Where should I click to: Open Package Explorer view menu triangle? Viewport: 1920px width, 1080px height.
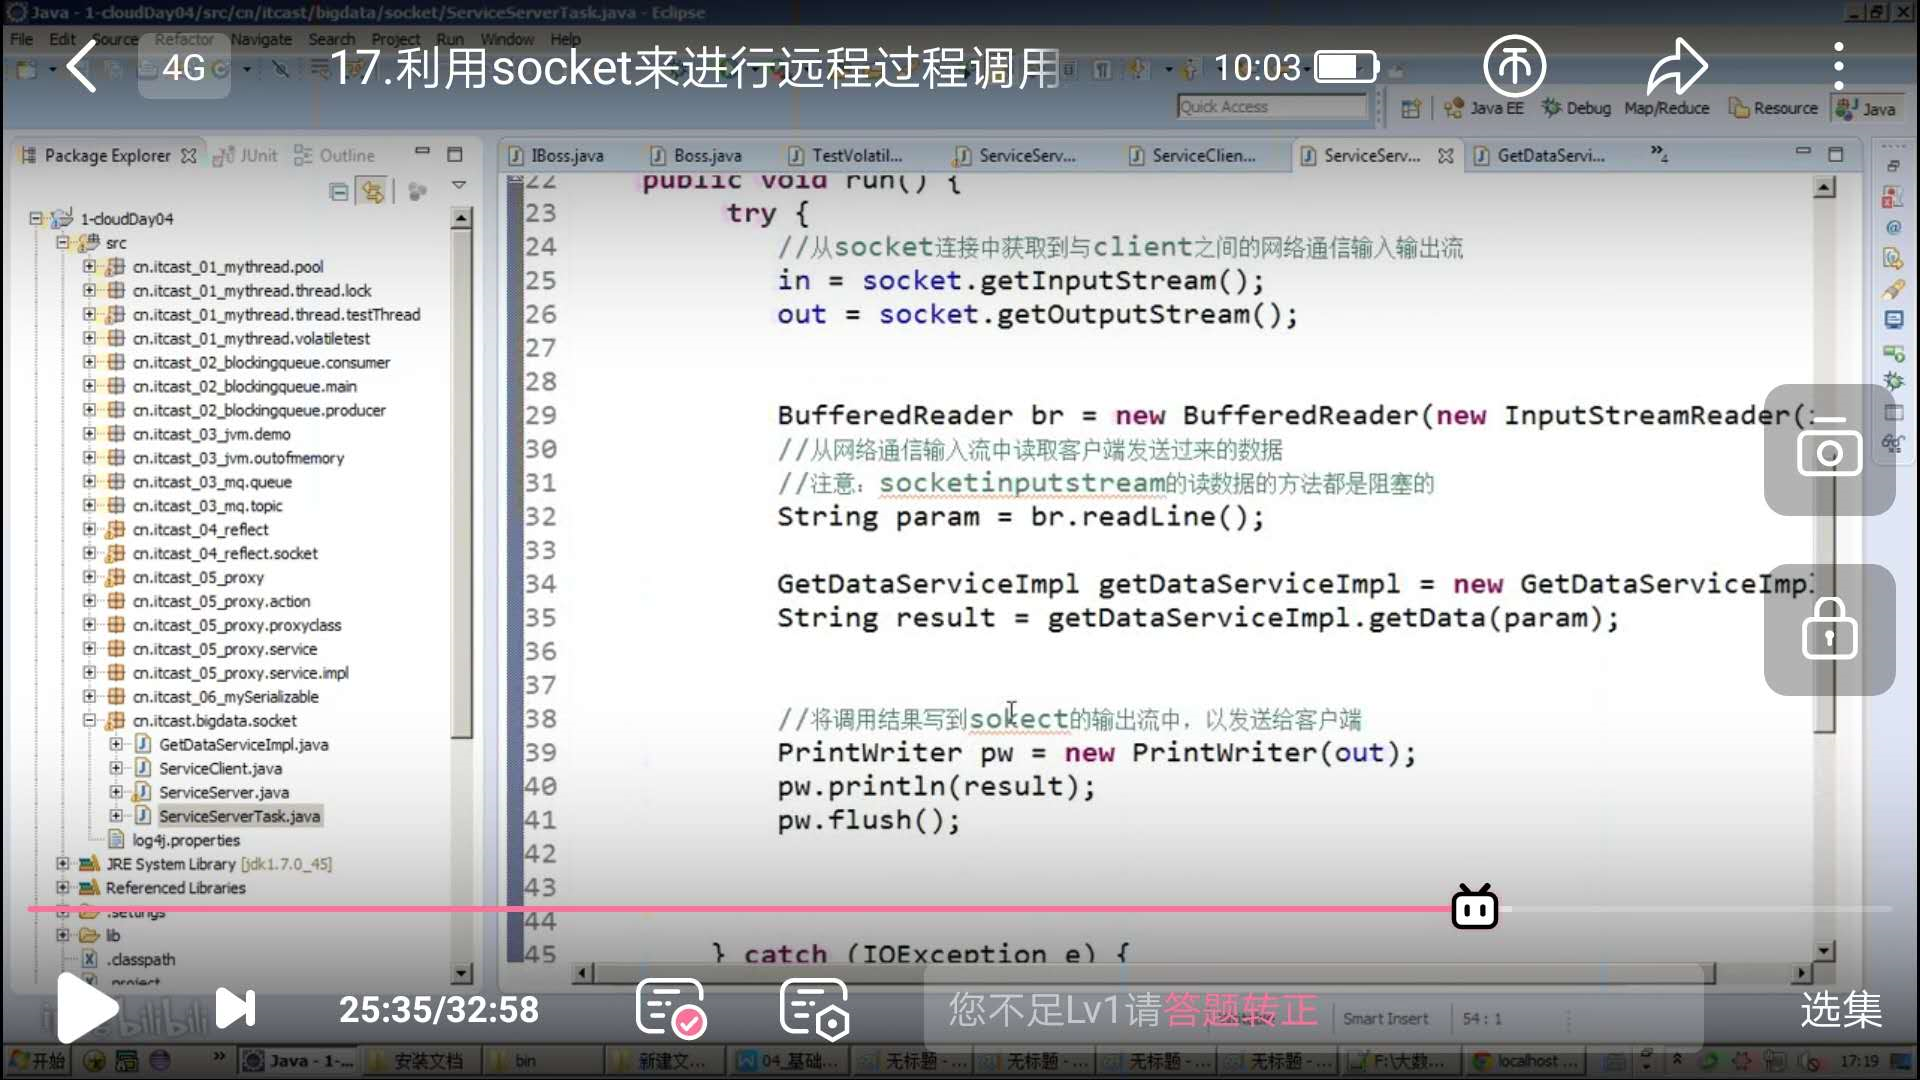click(459, 185)
